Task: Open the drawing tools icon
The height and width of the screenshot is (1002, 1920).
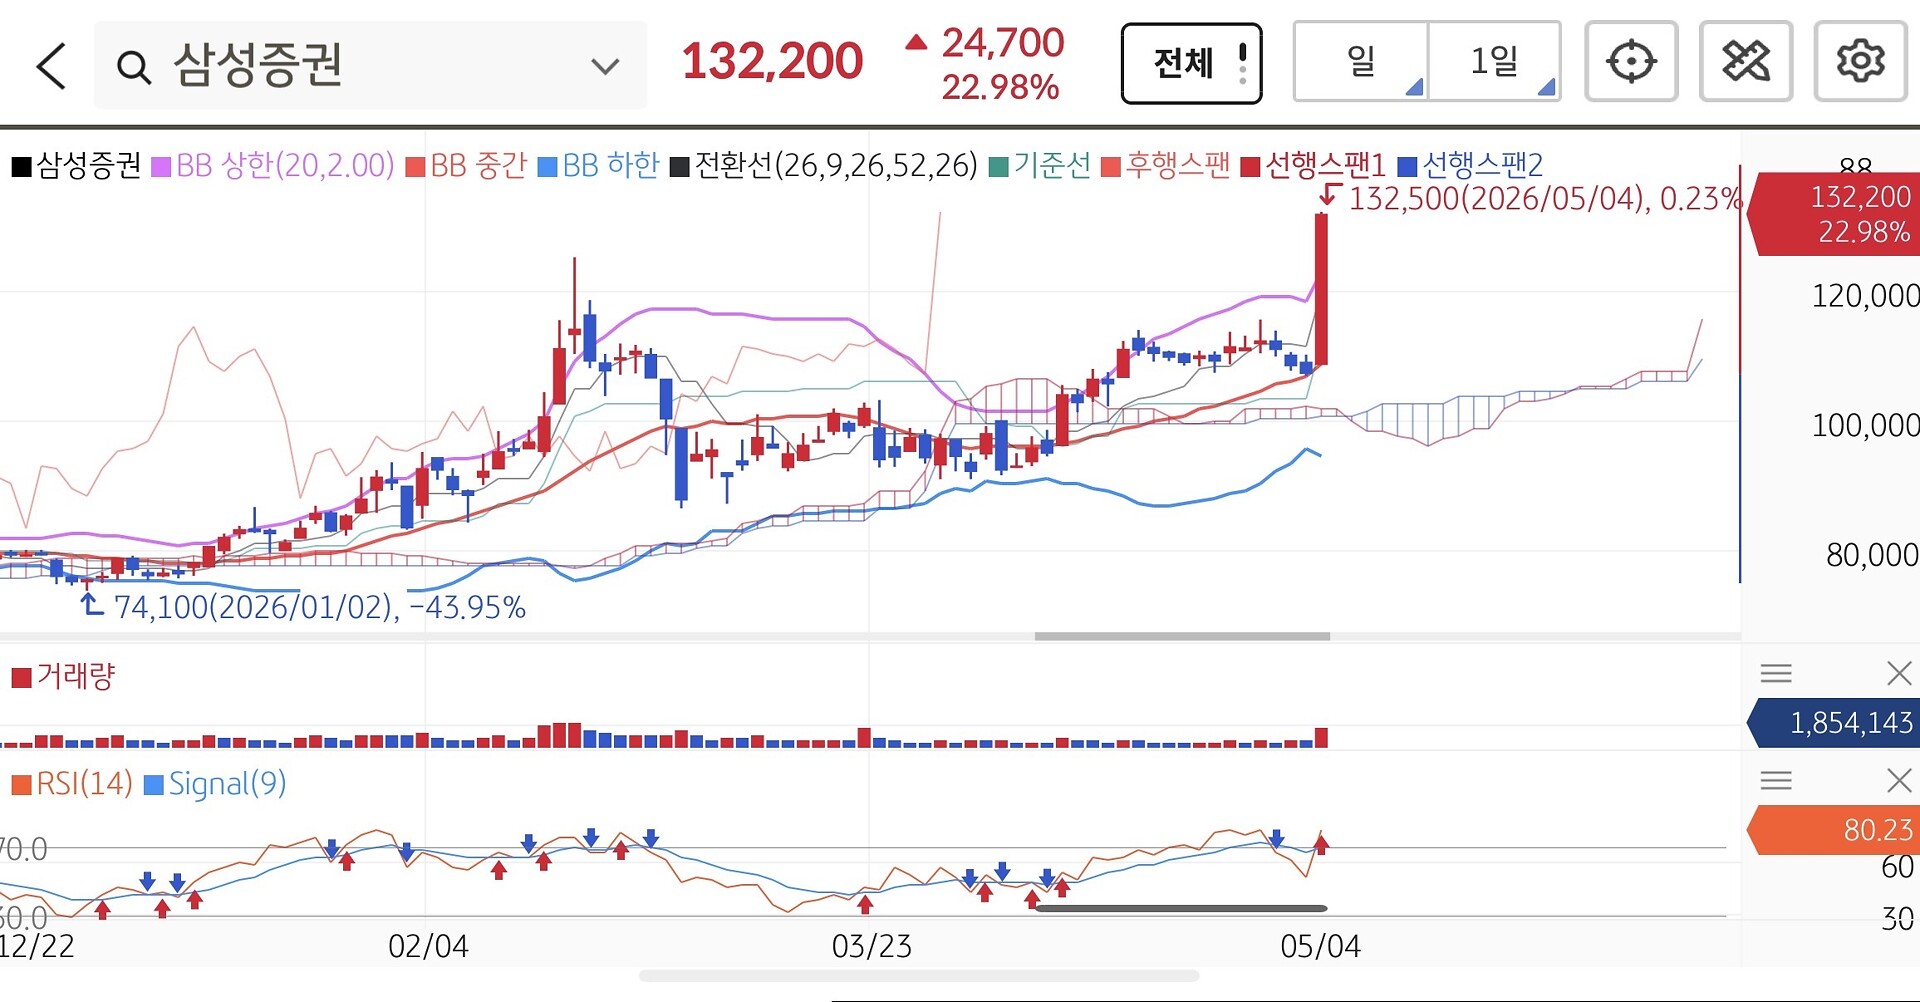Action: point(1746,62)
